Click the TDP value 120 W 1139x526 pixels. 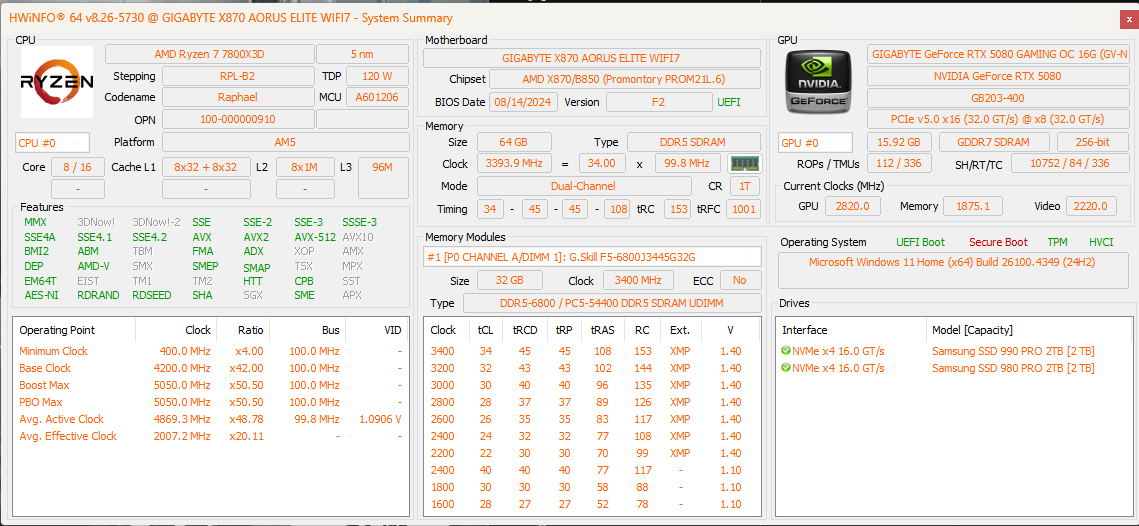tap(377, 76)
